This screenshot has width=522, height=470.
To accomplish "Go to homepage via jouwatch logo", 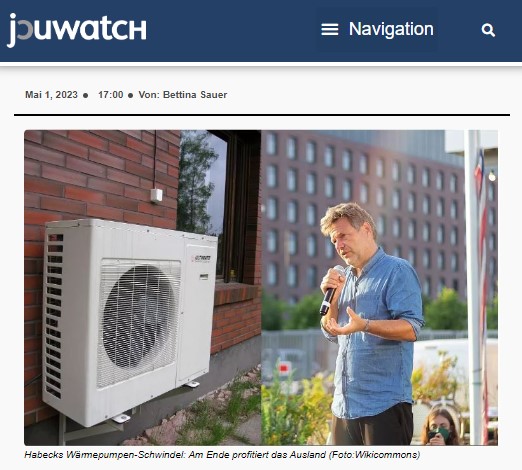I will point(77,30).
